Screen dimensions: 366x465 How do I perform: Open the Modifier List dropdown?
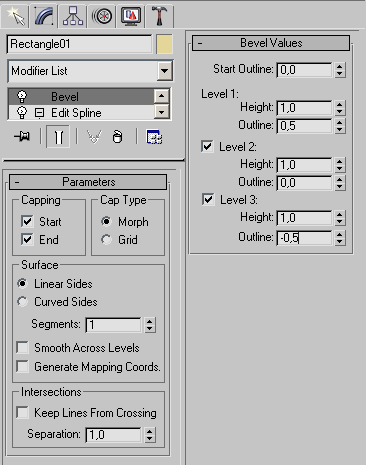tap(90, 71)
